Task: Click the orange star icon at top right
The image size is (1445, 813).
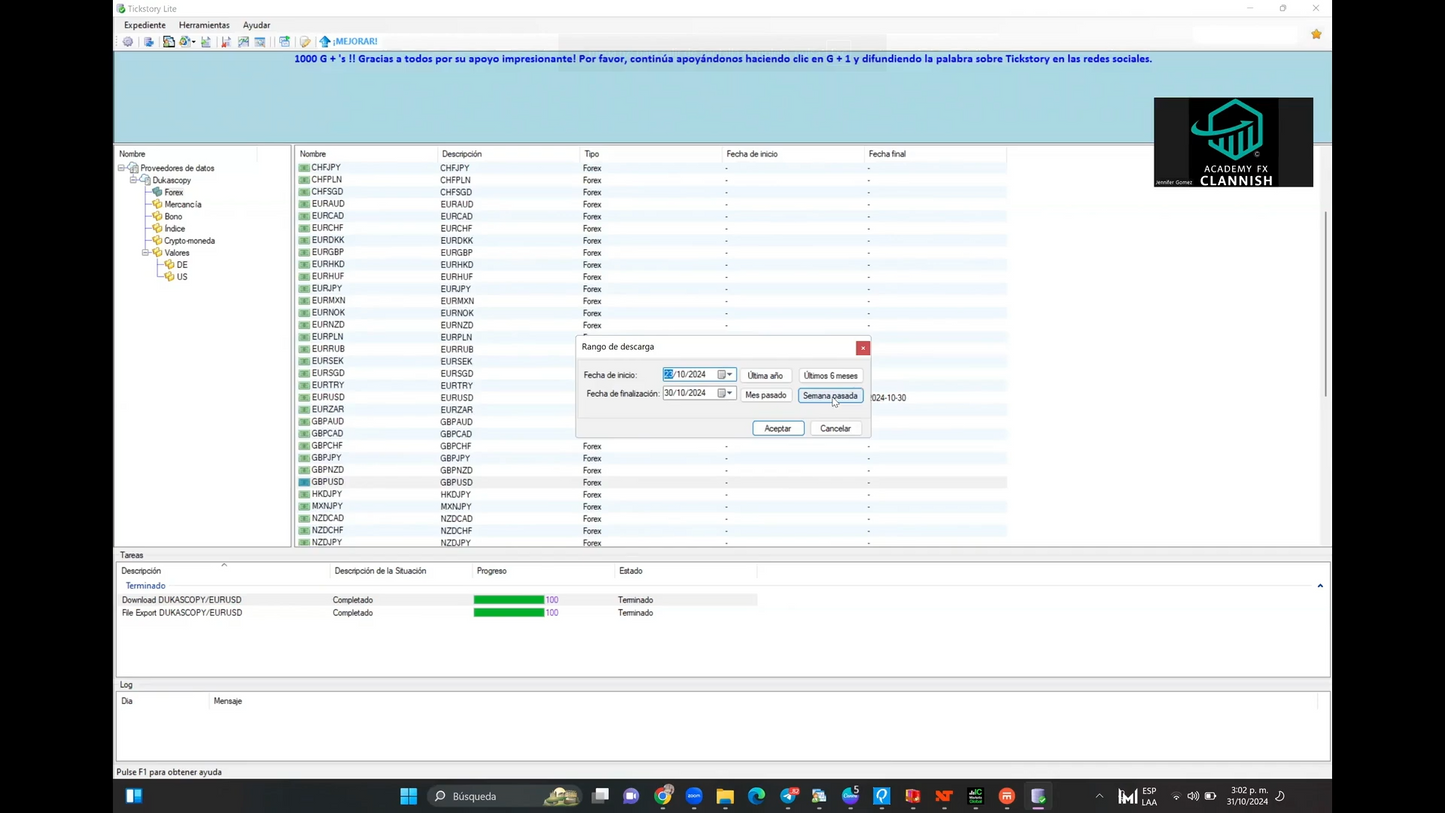Action: 1316,34
